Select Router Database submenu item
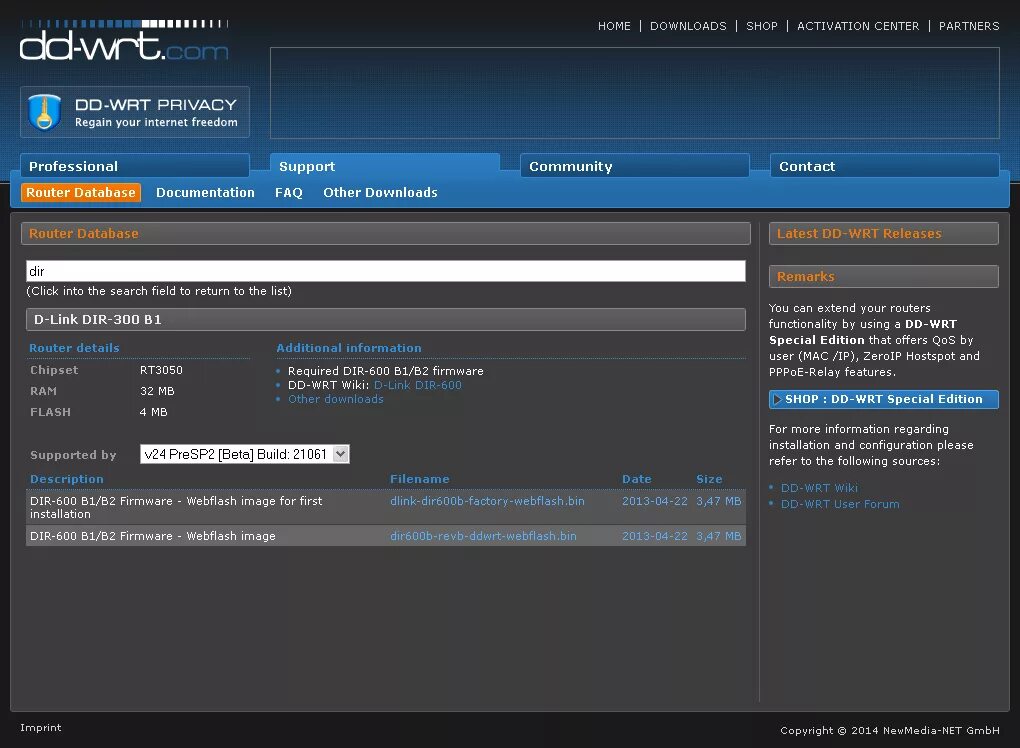Screen dimensions: 1020x748 81,193
